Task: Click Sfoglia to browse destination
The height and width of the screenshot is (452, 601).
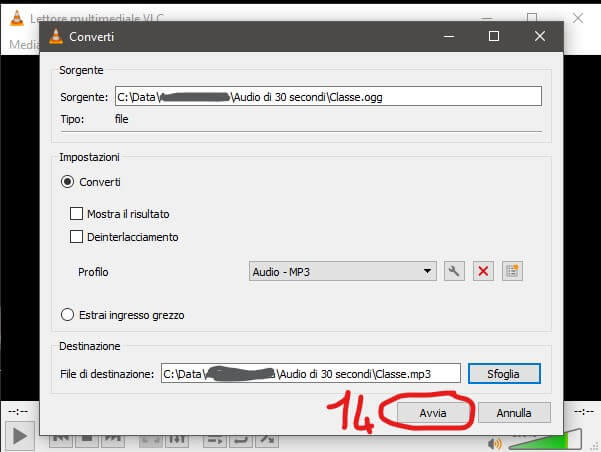Action: 505,373
